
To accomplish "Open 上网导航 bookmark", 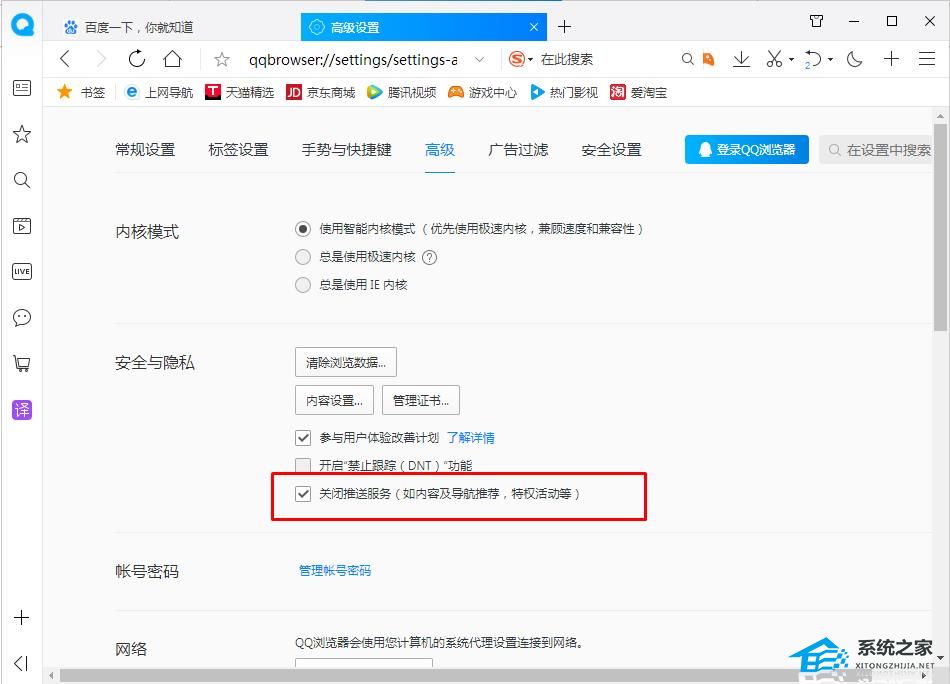I will [x=159, y=92].
